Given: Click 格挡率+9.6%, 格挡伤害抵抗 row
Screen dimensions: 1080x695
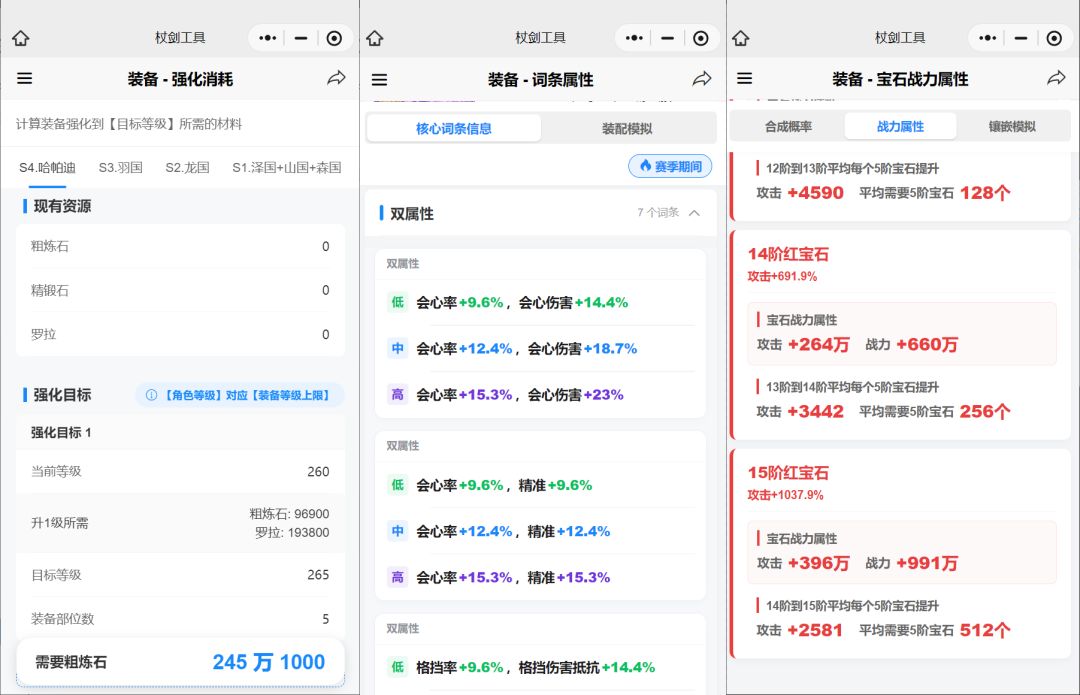Looking at the screenshot, I should coord(541,667).
